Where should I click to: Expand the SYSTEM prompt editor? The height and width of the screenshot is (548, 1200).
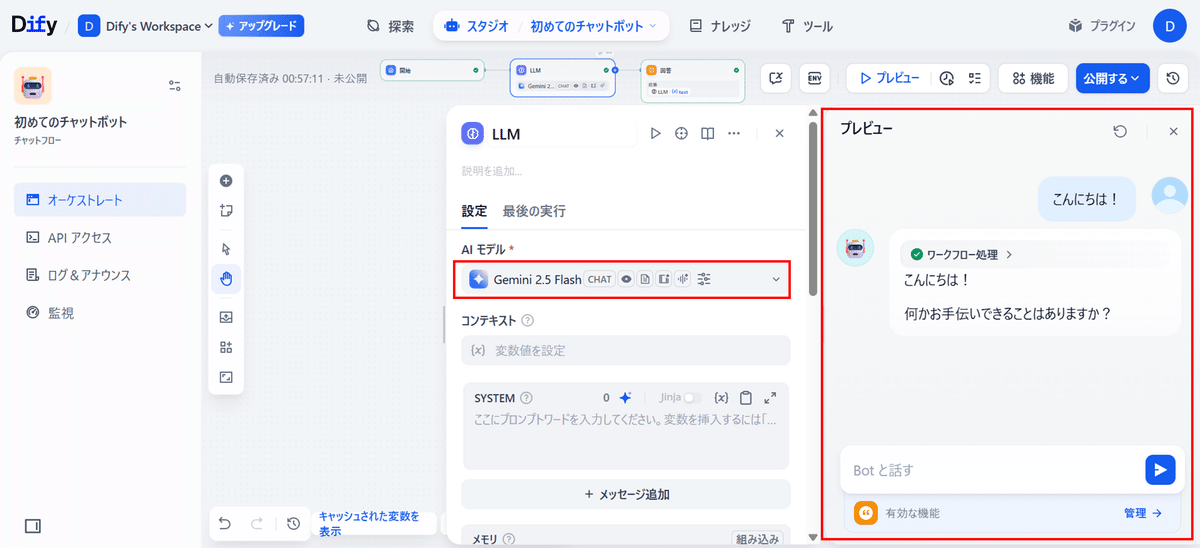770,397
